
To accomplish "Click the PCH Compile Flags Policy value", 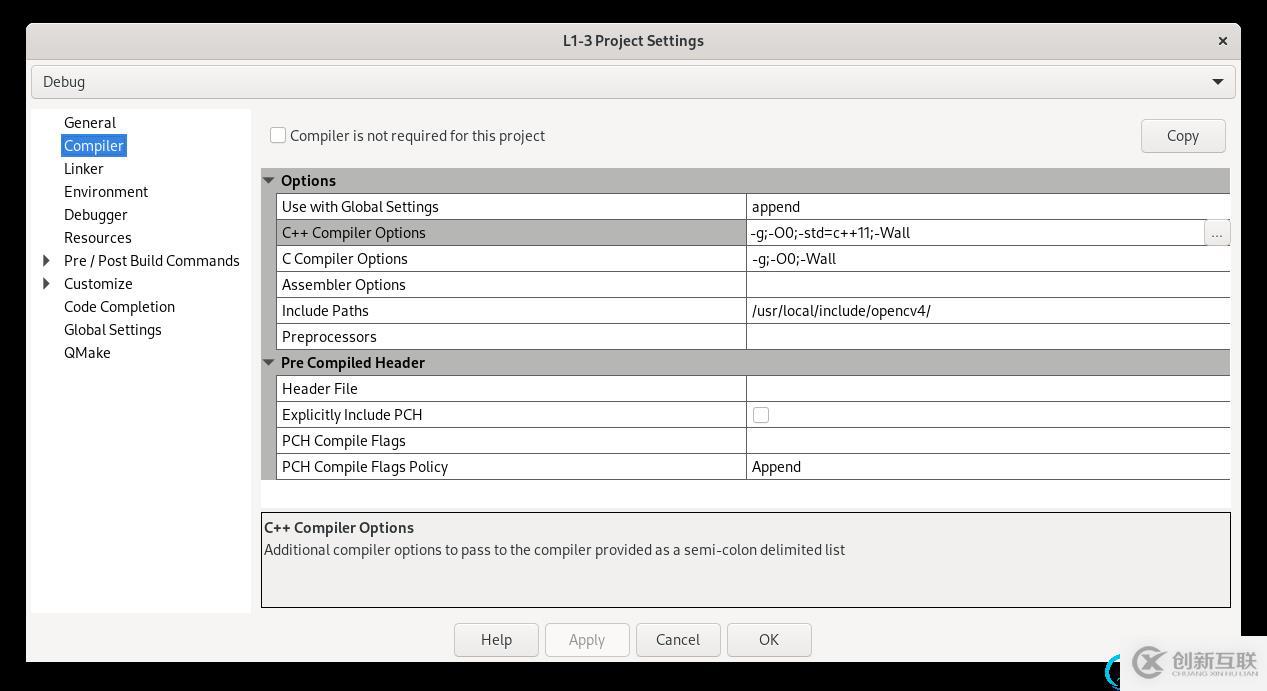I will [x=986, y=467].
